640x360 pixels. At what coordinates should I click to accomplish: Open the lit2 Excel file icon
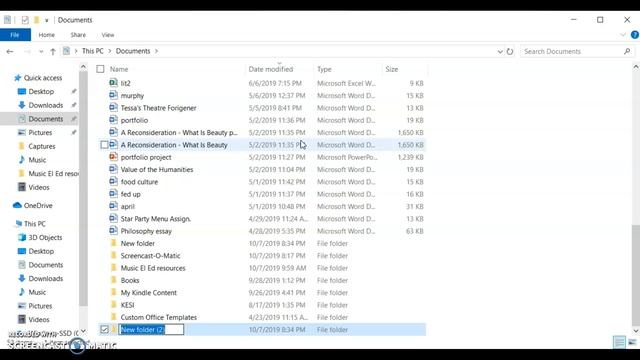coord(113,83)
